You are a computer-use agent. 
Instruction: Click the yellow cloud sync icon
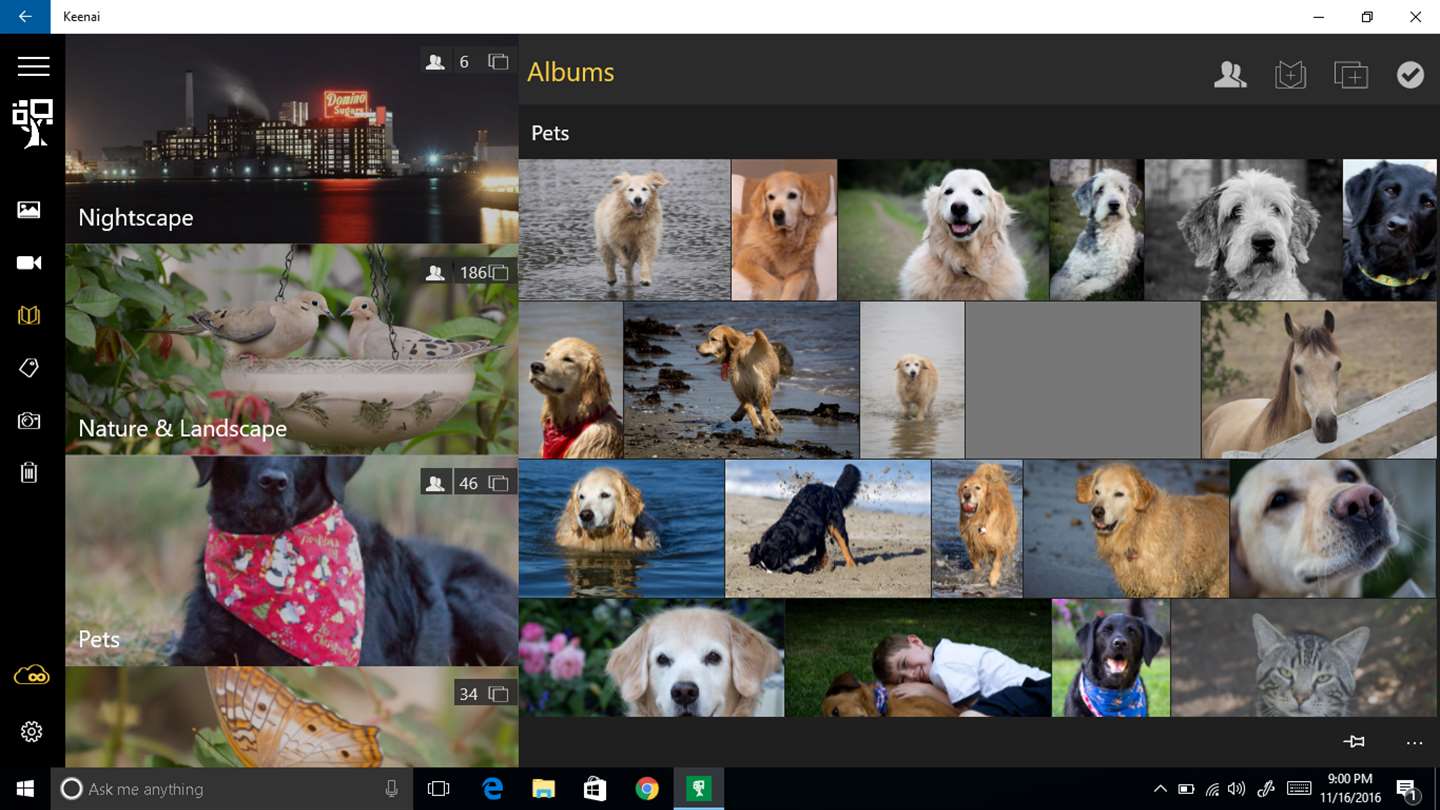(31, 676)
